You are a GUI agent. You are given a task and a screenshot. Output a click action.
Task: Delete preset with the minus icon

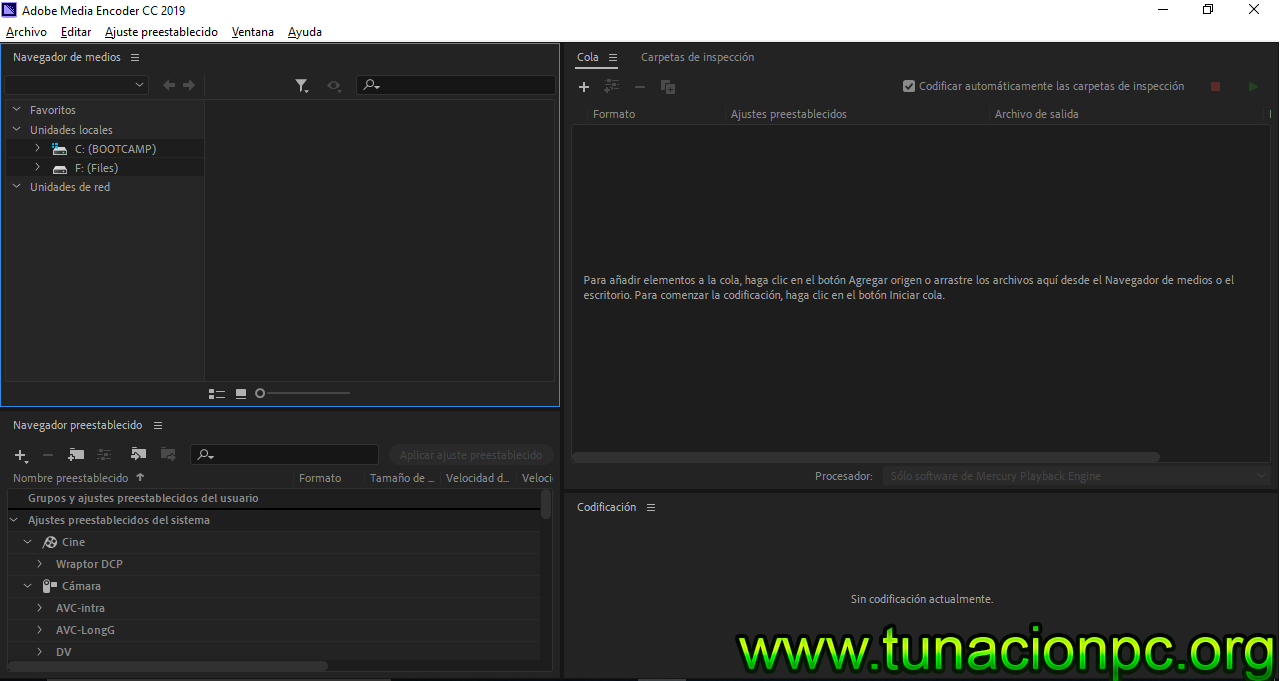click(x=48, y=455)
